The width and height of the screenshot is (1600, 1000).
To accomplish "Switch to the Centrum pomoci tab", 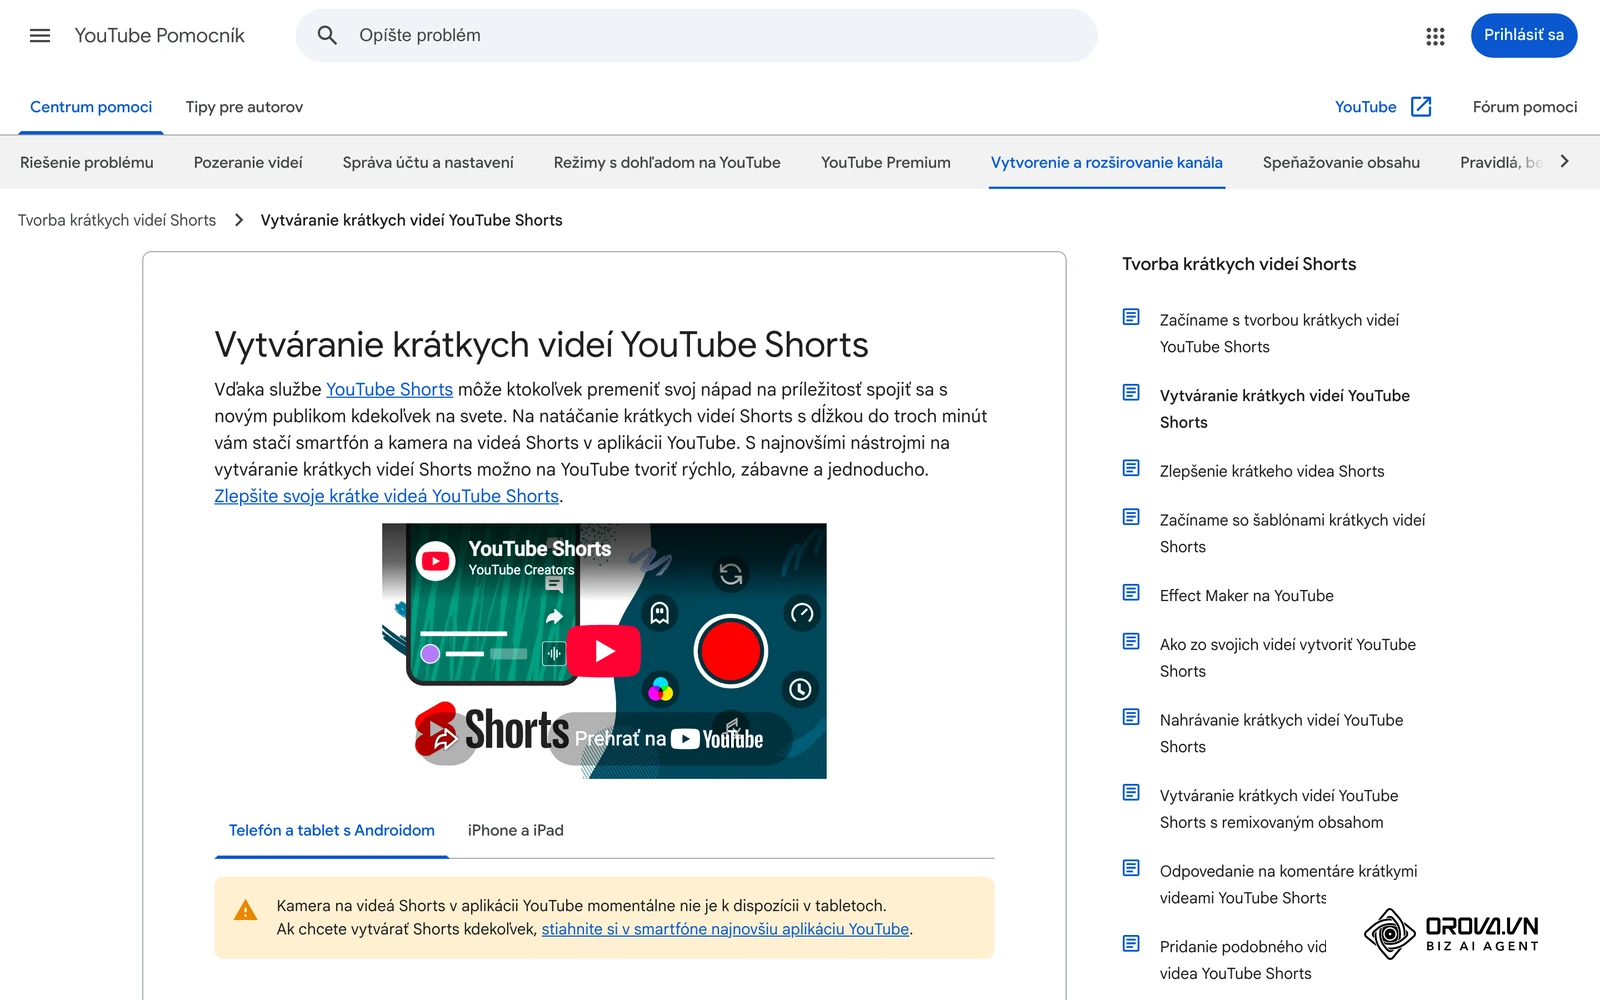I will 91,107.
